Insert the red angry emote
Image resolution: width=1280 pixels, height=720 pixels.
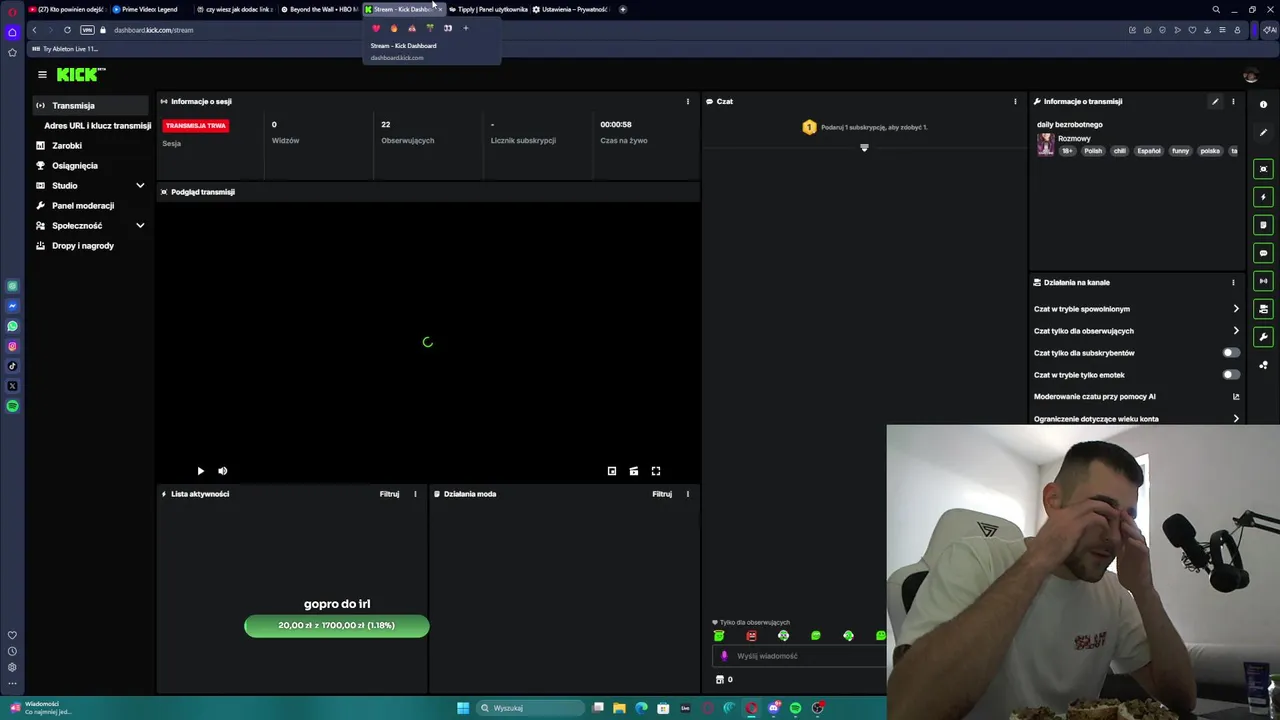[x=751, y=636]
